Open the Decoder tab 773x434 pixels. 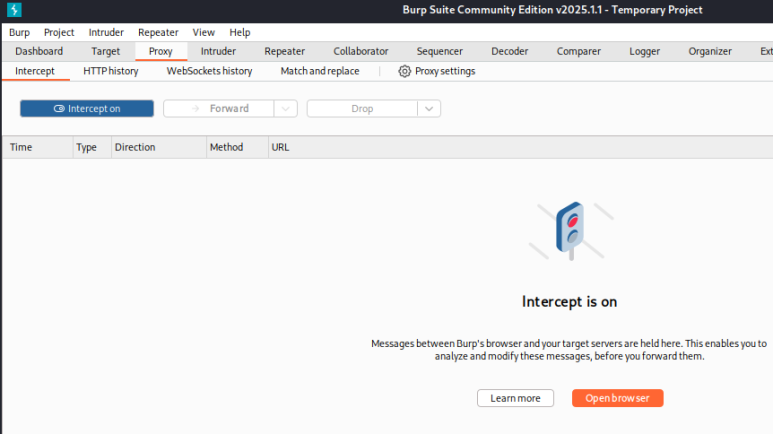[510, 51]
